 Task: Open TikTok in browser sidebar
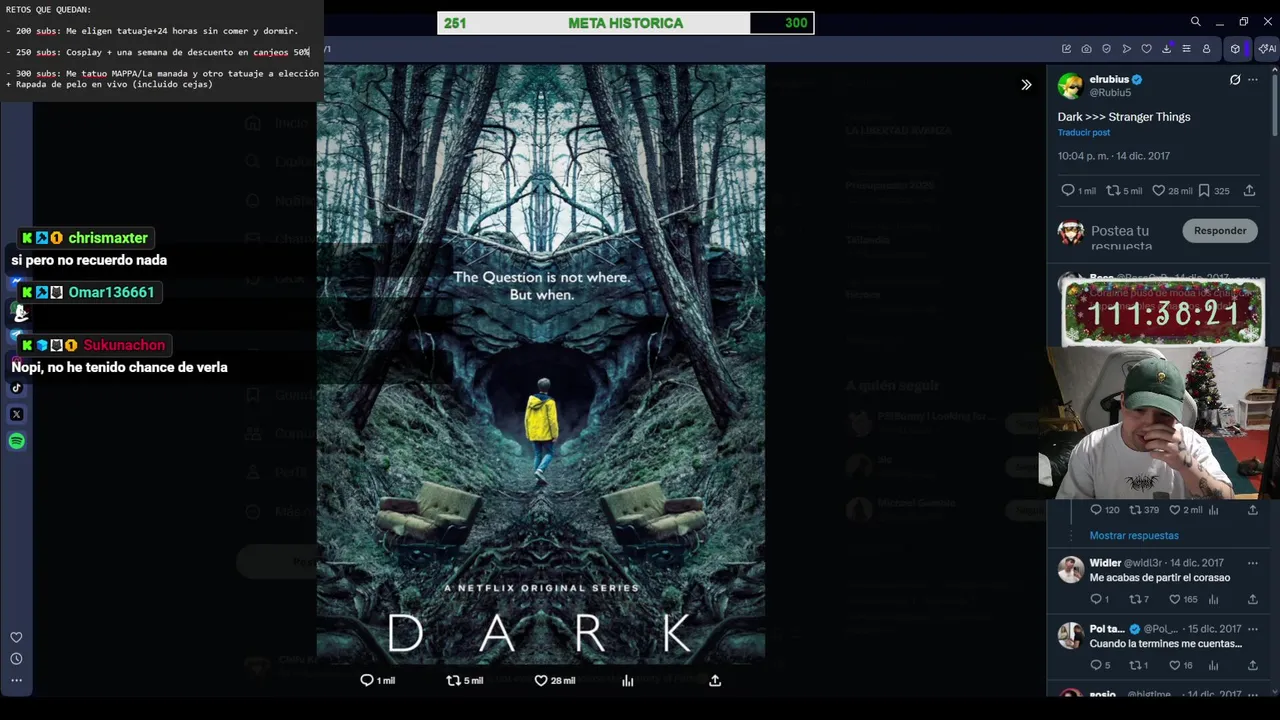tap(16, 388)
